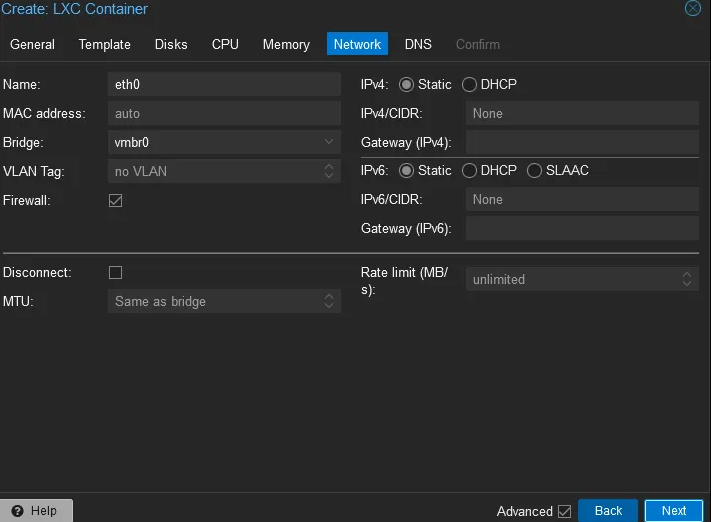Enable the Disconnect checkbox
This screenshot has height=522, width=711.
click(x=115, y=272)
